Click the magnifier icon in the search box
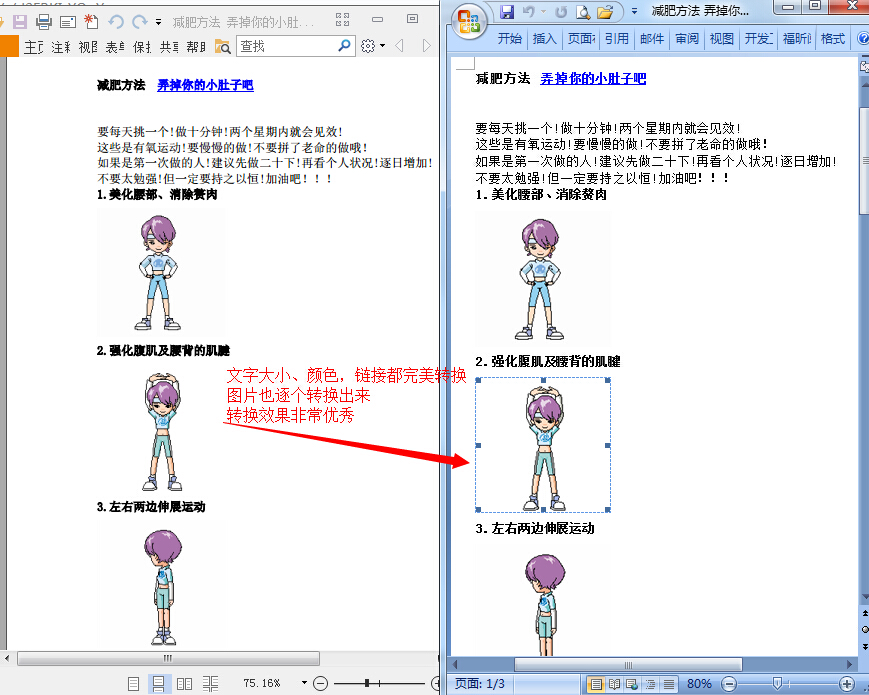This screenshot has width=869, height=695. (344, 45)
